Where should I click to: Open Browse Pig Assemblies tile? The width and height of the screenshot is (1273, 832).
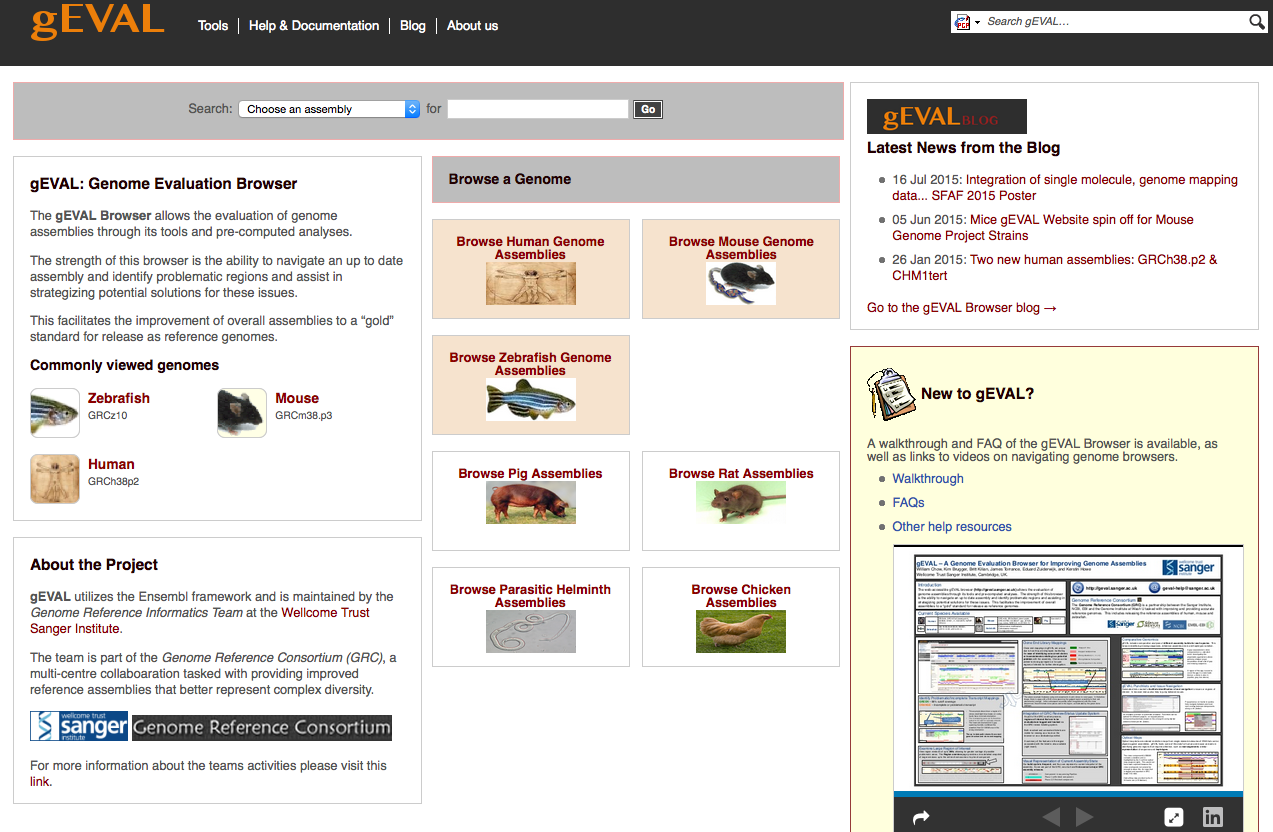(530, 499)
